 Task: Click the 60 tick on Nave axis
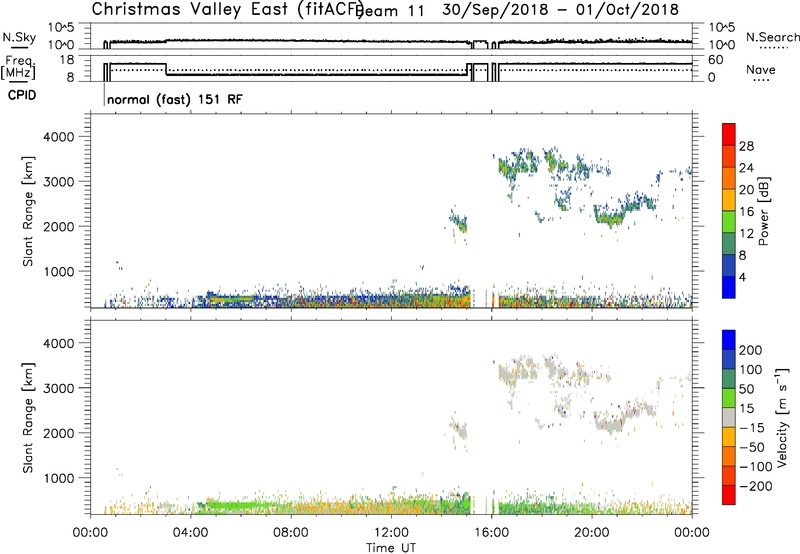(x=715, y=60)
